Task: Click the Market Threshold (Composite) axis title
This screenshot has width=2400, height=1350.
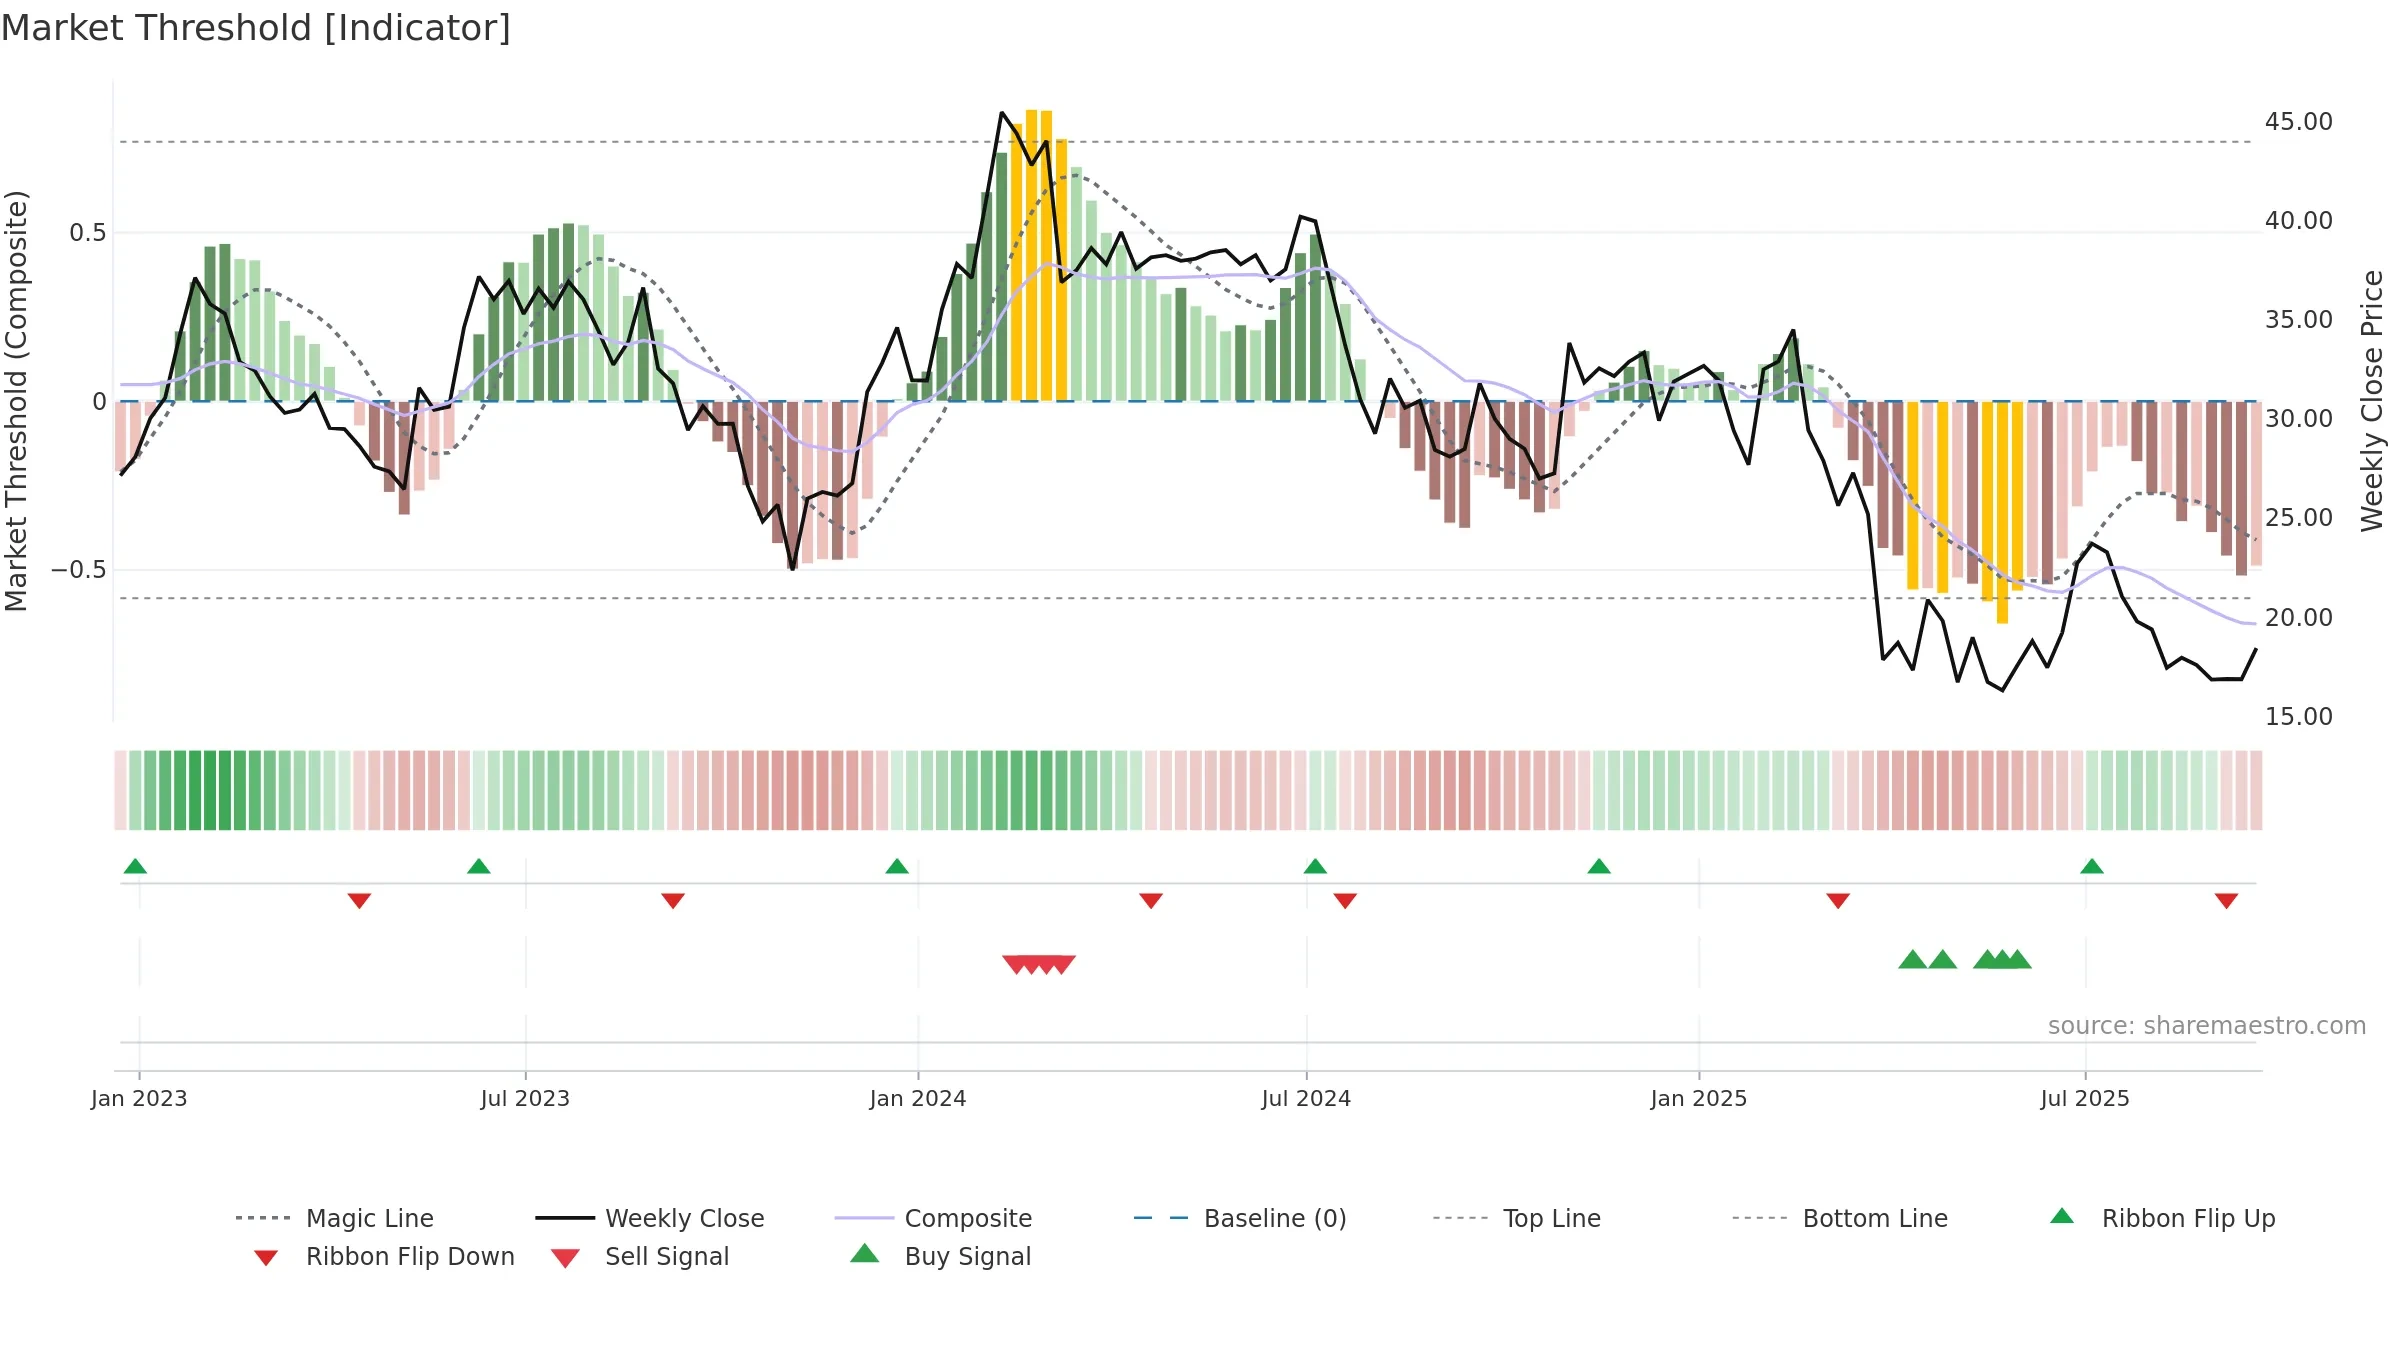Action: 16,401
